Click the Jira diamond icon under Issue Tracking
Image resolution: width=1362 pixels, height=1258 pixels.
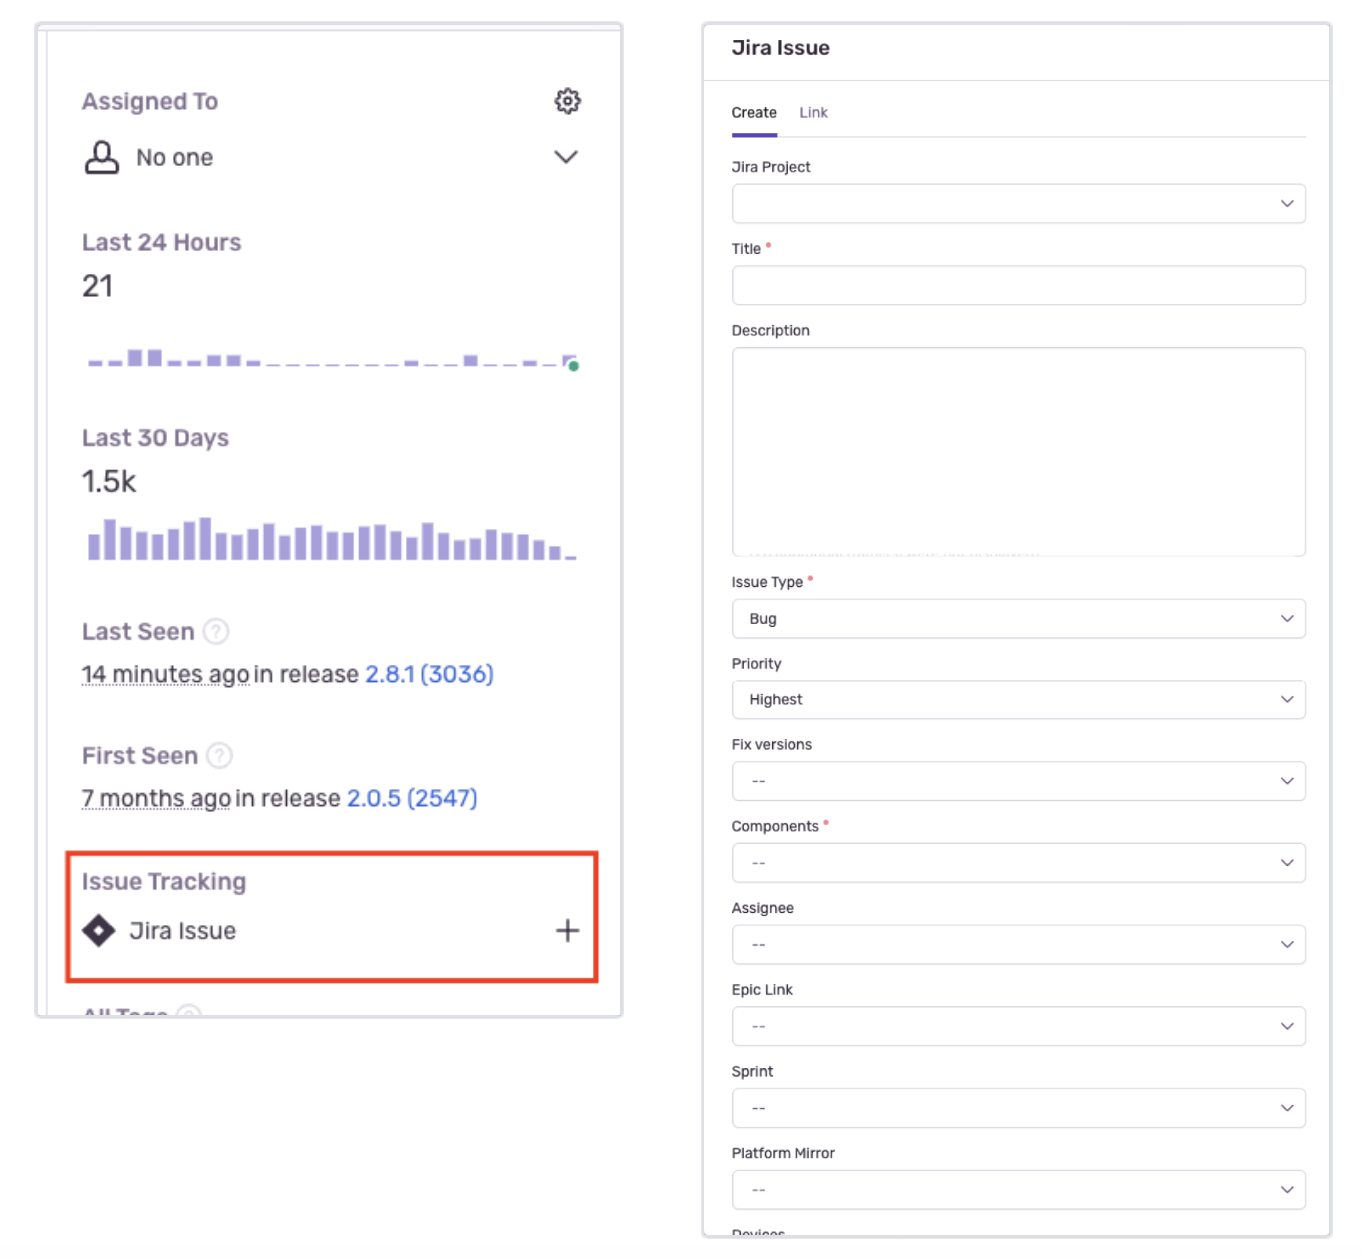[99, 930]
